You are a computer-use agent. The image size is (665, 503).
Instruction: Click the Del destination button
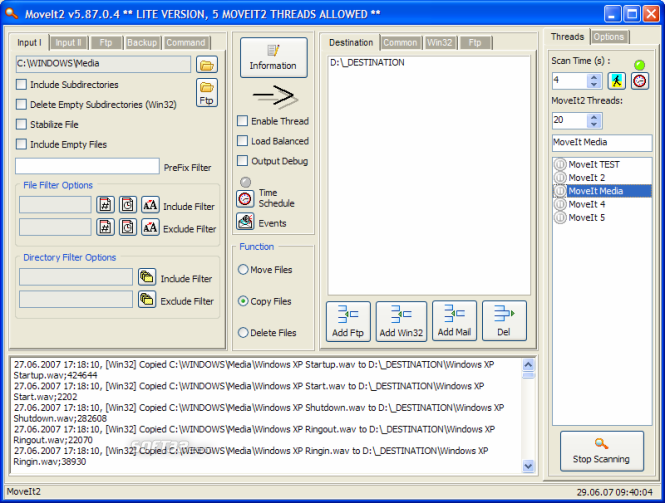coord(504,321)
